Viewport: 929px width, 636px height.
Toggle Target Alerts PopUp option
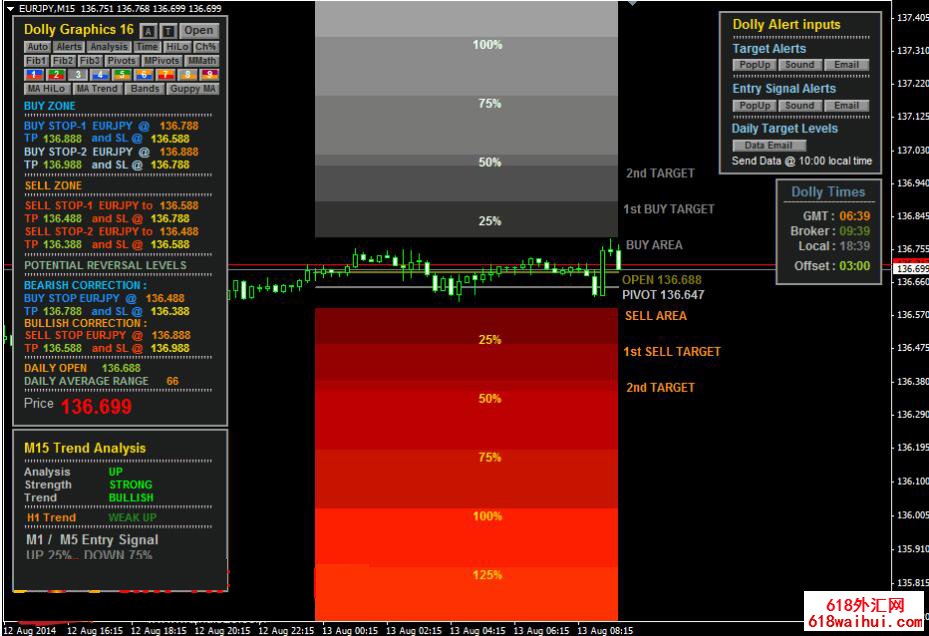pos(755,65)
